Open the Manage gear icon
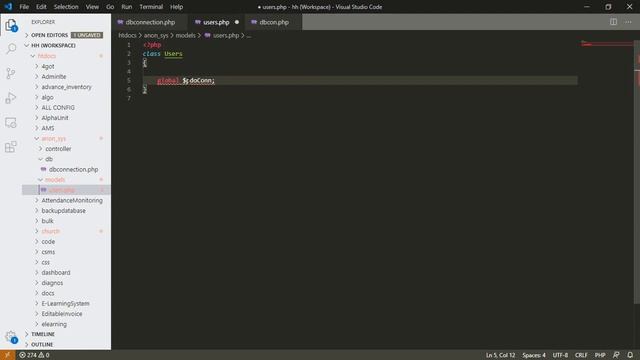 coord(11,337)
